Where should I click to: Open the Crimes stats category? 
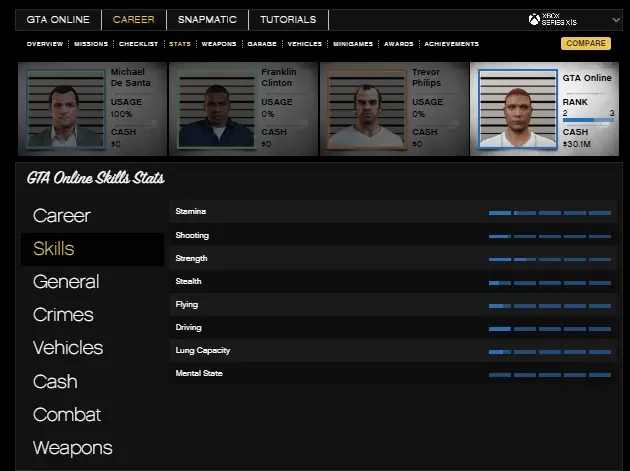[63, 315]
